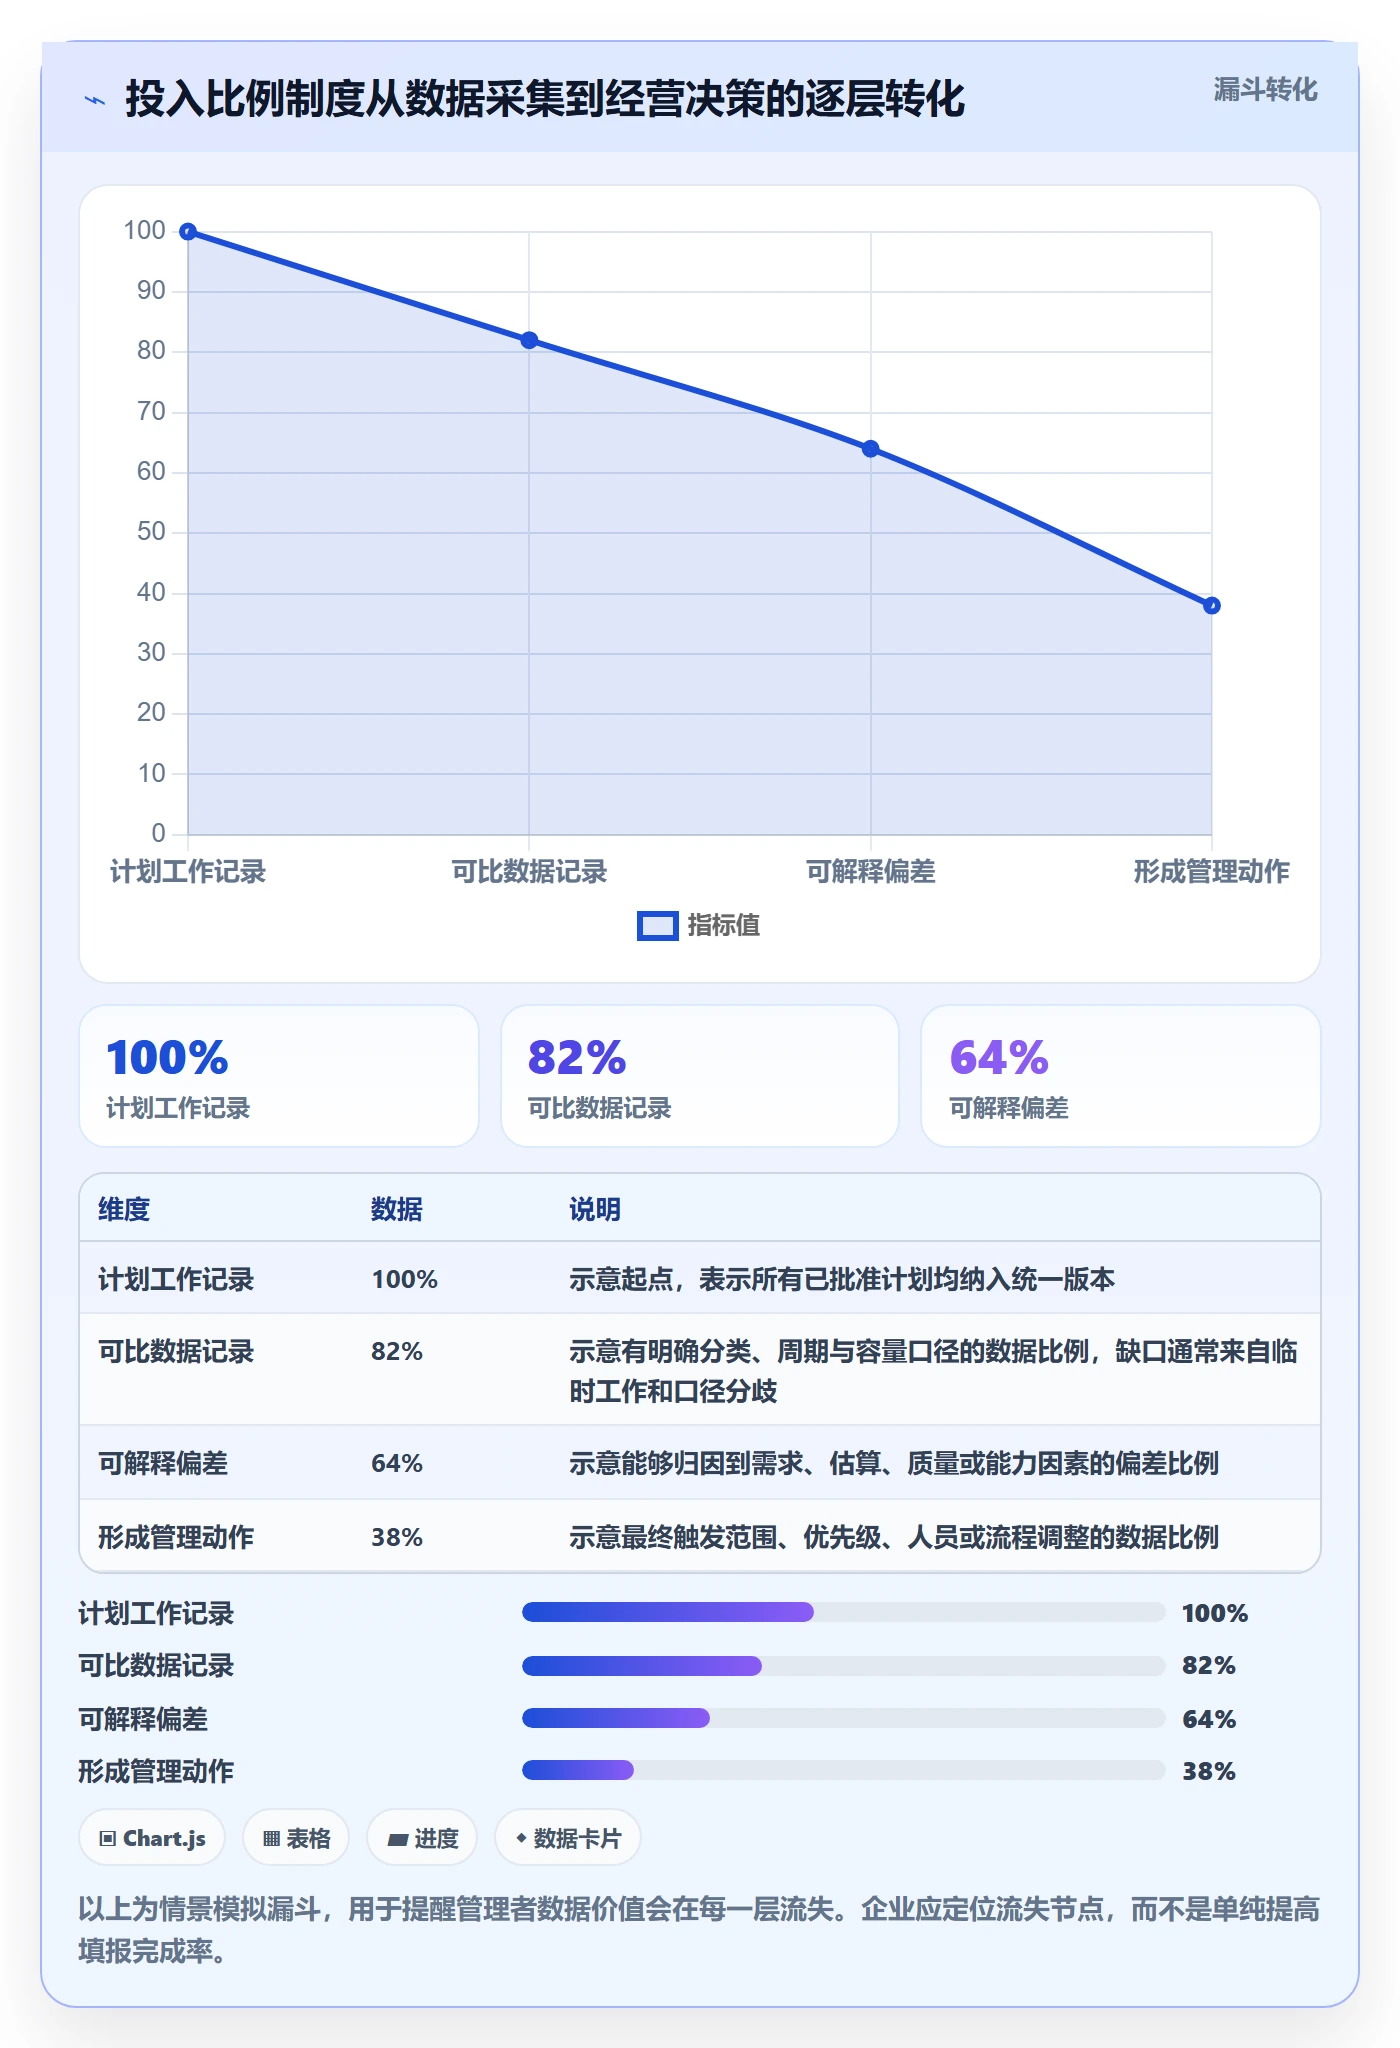Click the 82 data point at 可比数据记录
Viewport: 1400px width, 2048px height.
[529, 340]
